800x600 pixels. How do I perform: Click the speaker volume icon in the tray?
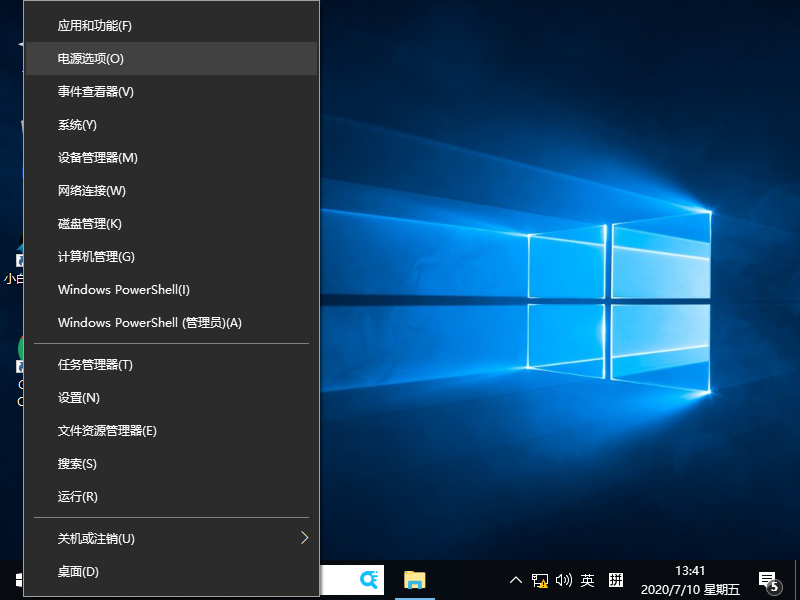click(563, 579)
